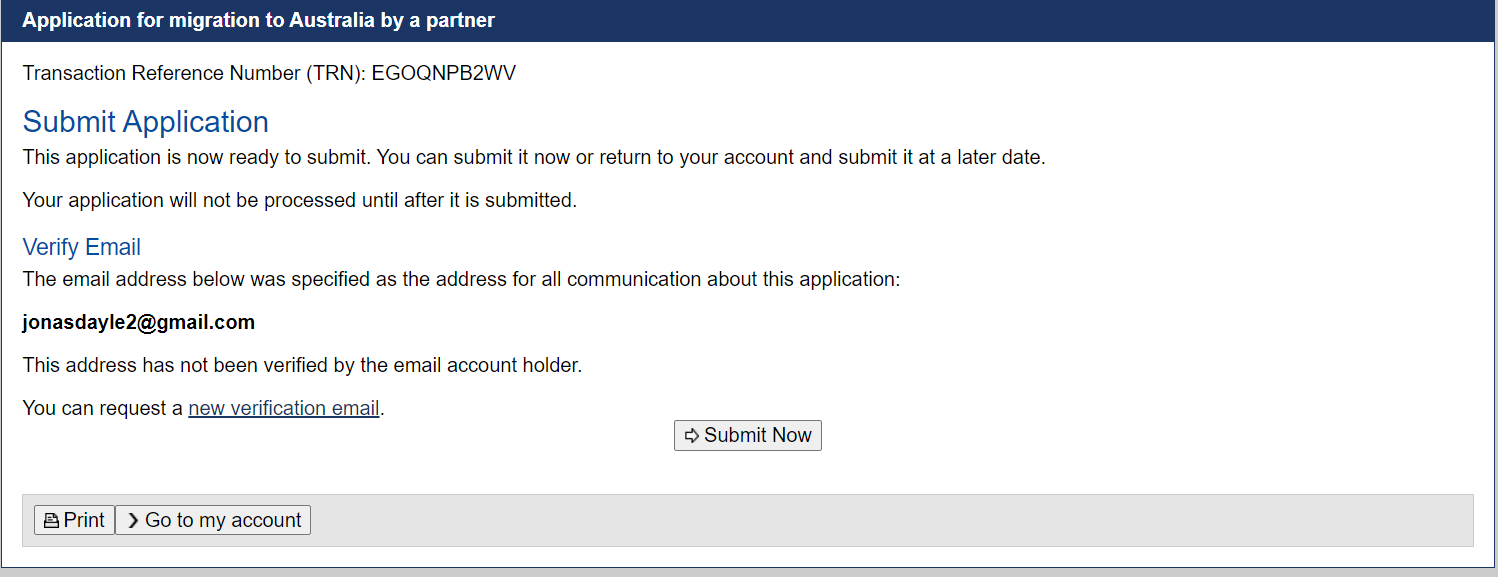Click the 'will not be processed until' sentence
1498x577 pixels.
coord(300,200)
